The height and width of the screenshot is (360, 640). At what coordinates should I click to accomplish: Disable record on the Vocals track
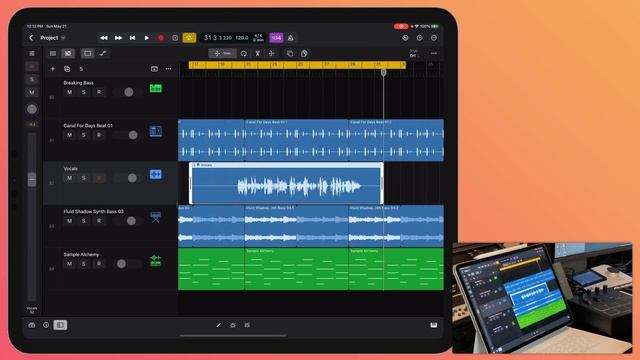[99, 178]
